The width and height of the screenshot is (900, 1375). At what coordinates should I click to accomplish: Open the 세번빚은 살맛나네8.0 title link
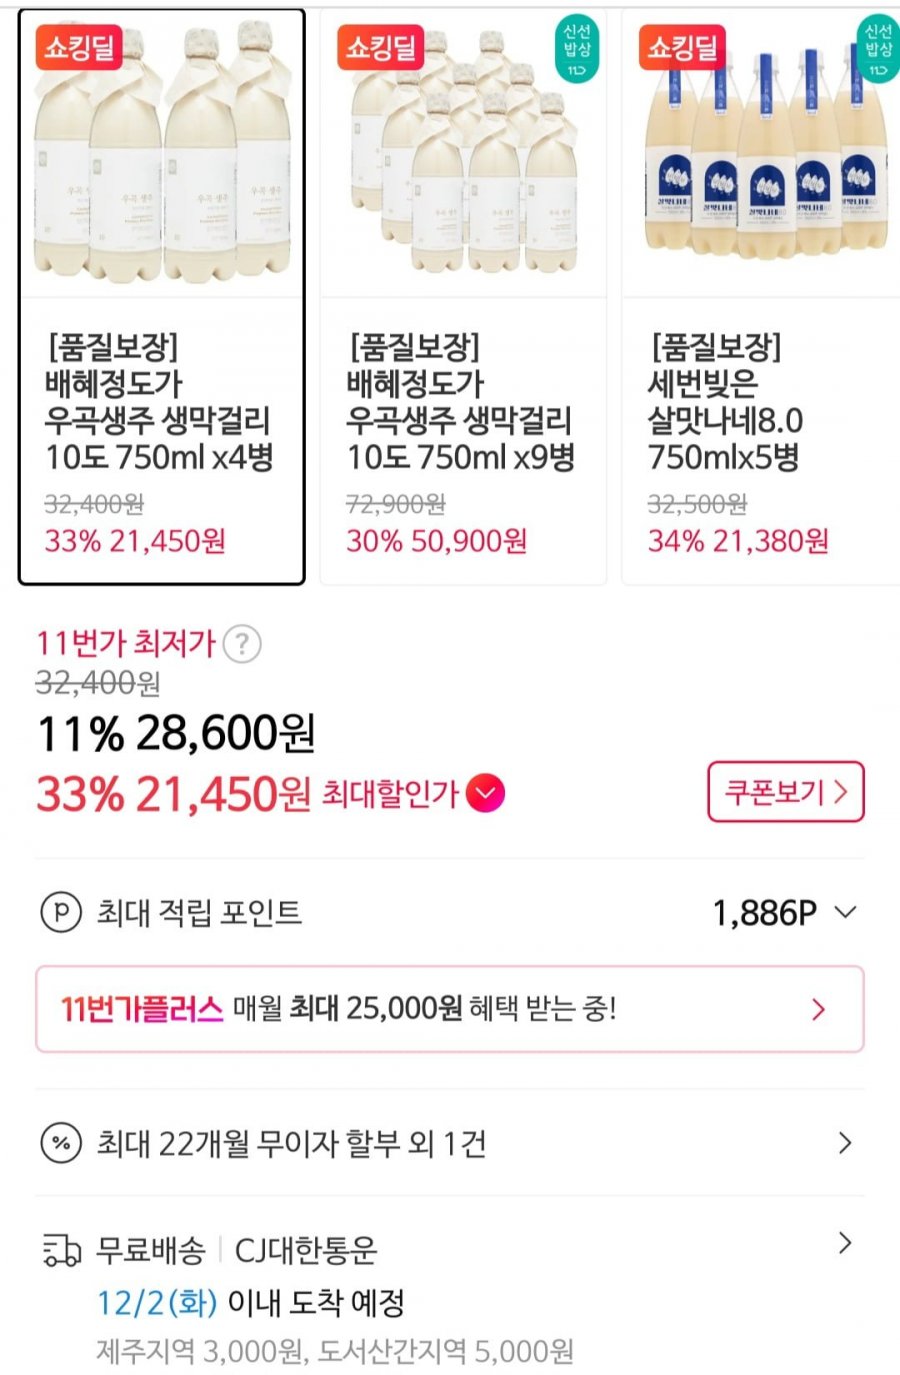coord(726,402)
